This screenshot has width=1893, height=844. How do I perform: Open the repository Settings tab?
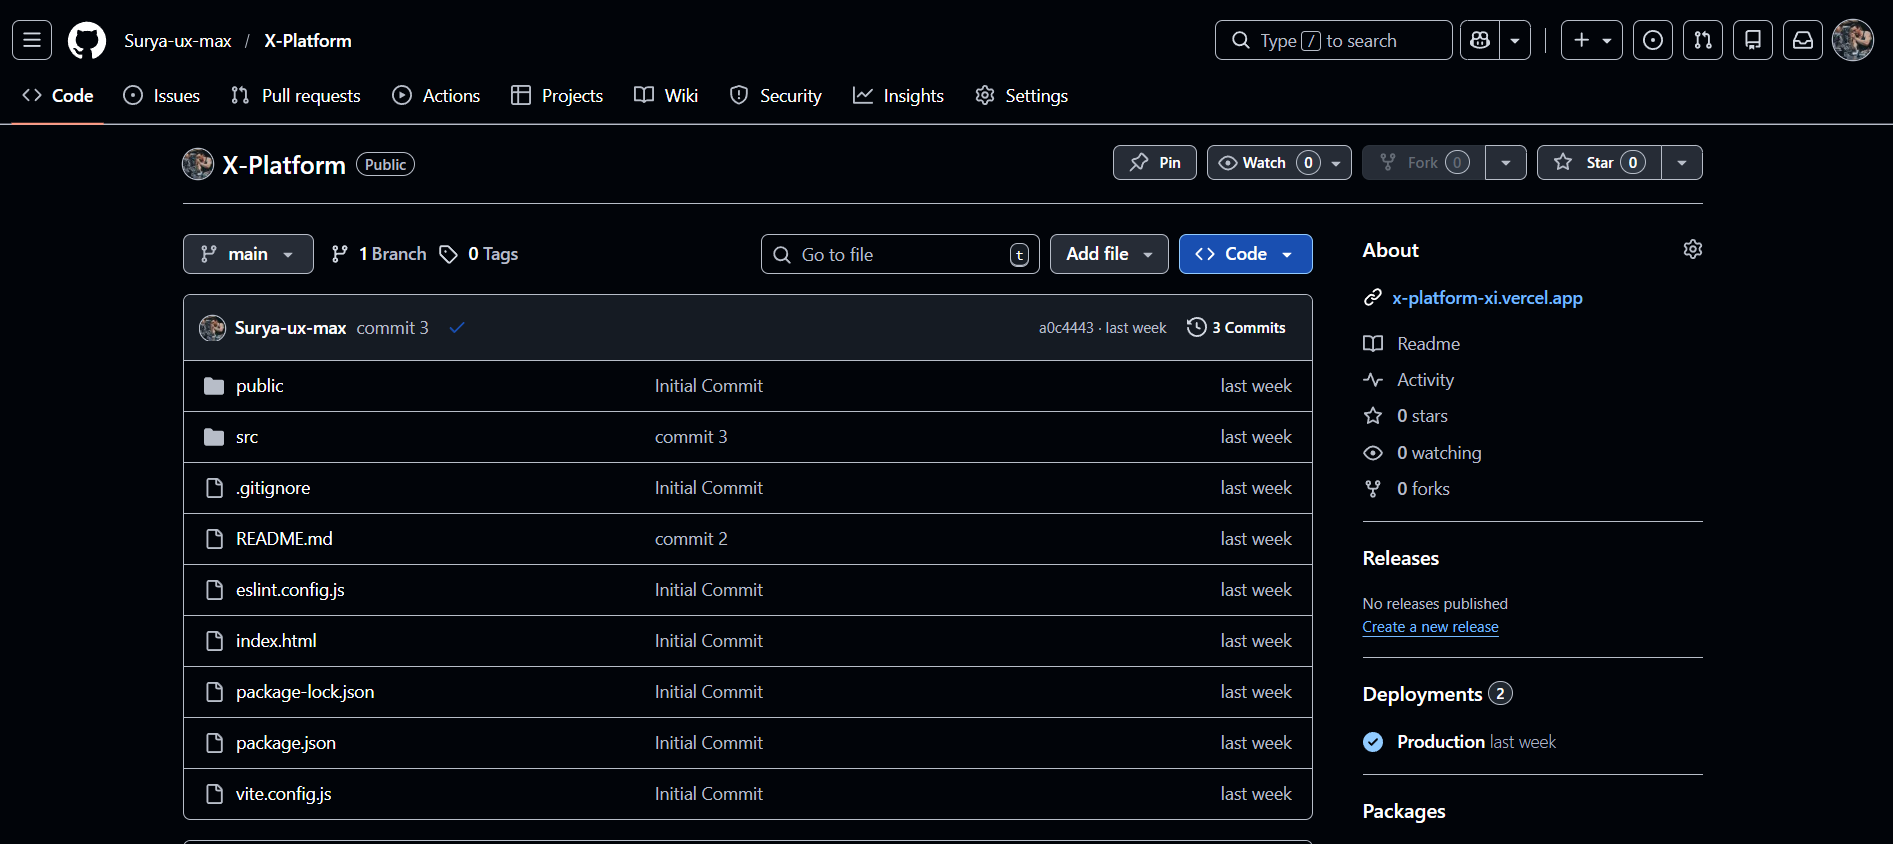(x=1022, y=96)
